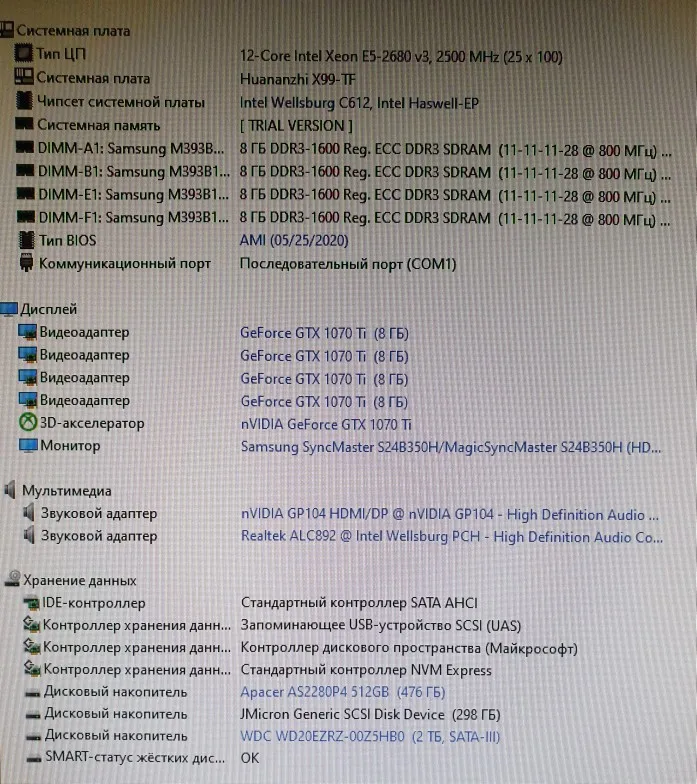
Task: Select the DIMM-A1: Samsung M393B label
Action: click(131, 148)
